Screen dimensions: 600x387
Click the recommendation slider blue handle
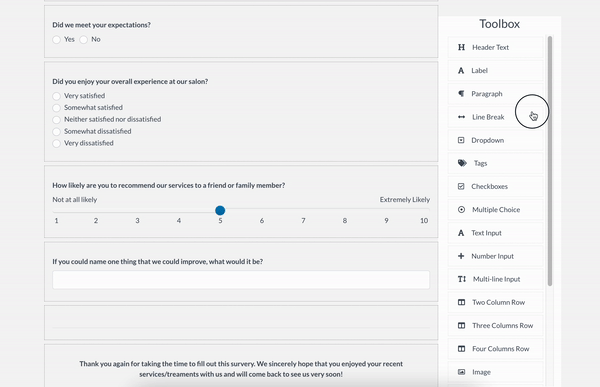220,210
